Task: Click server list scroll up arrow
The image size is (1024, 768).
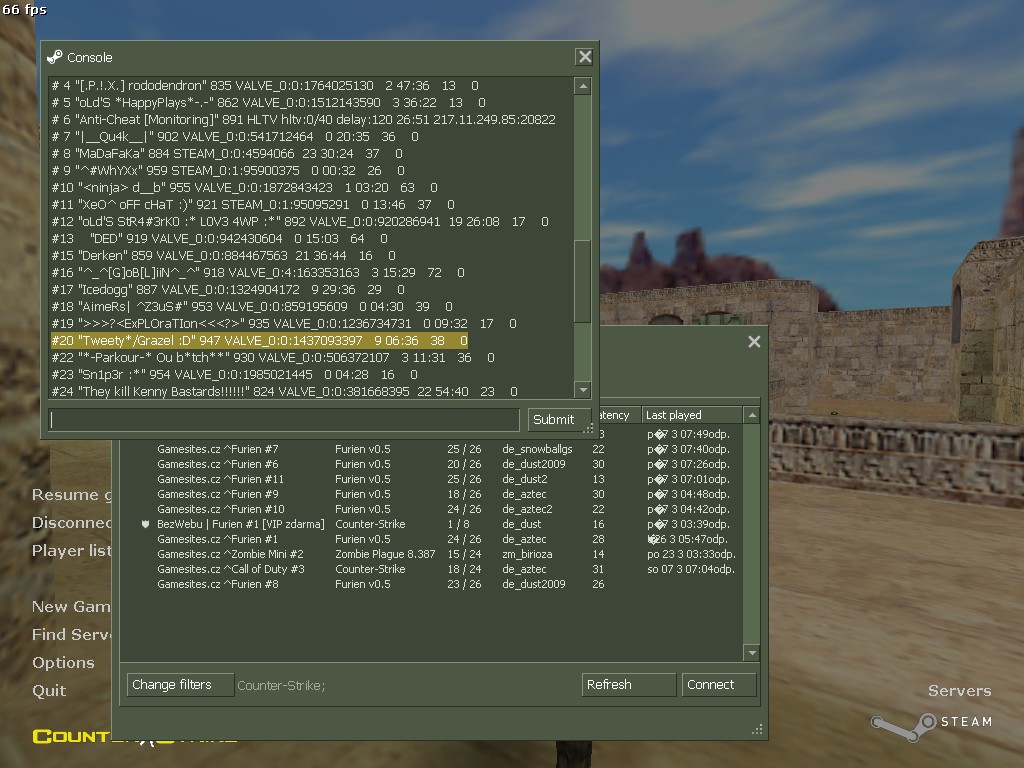Action: coord(752,415)
